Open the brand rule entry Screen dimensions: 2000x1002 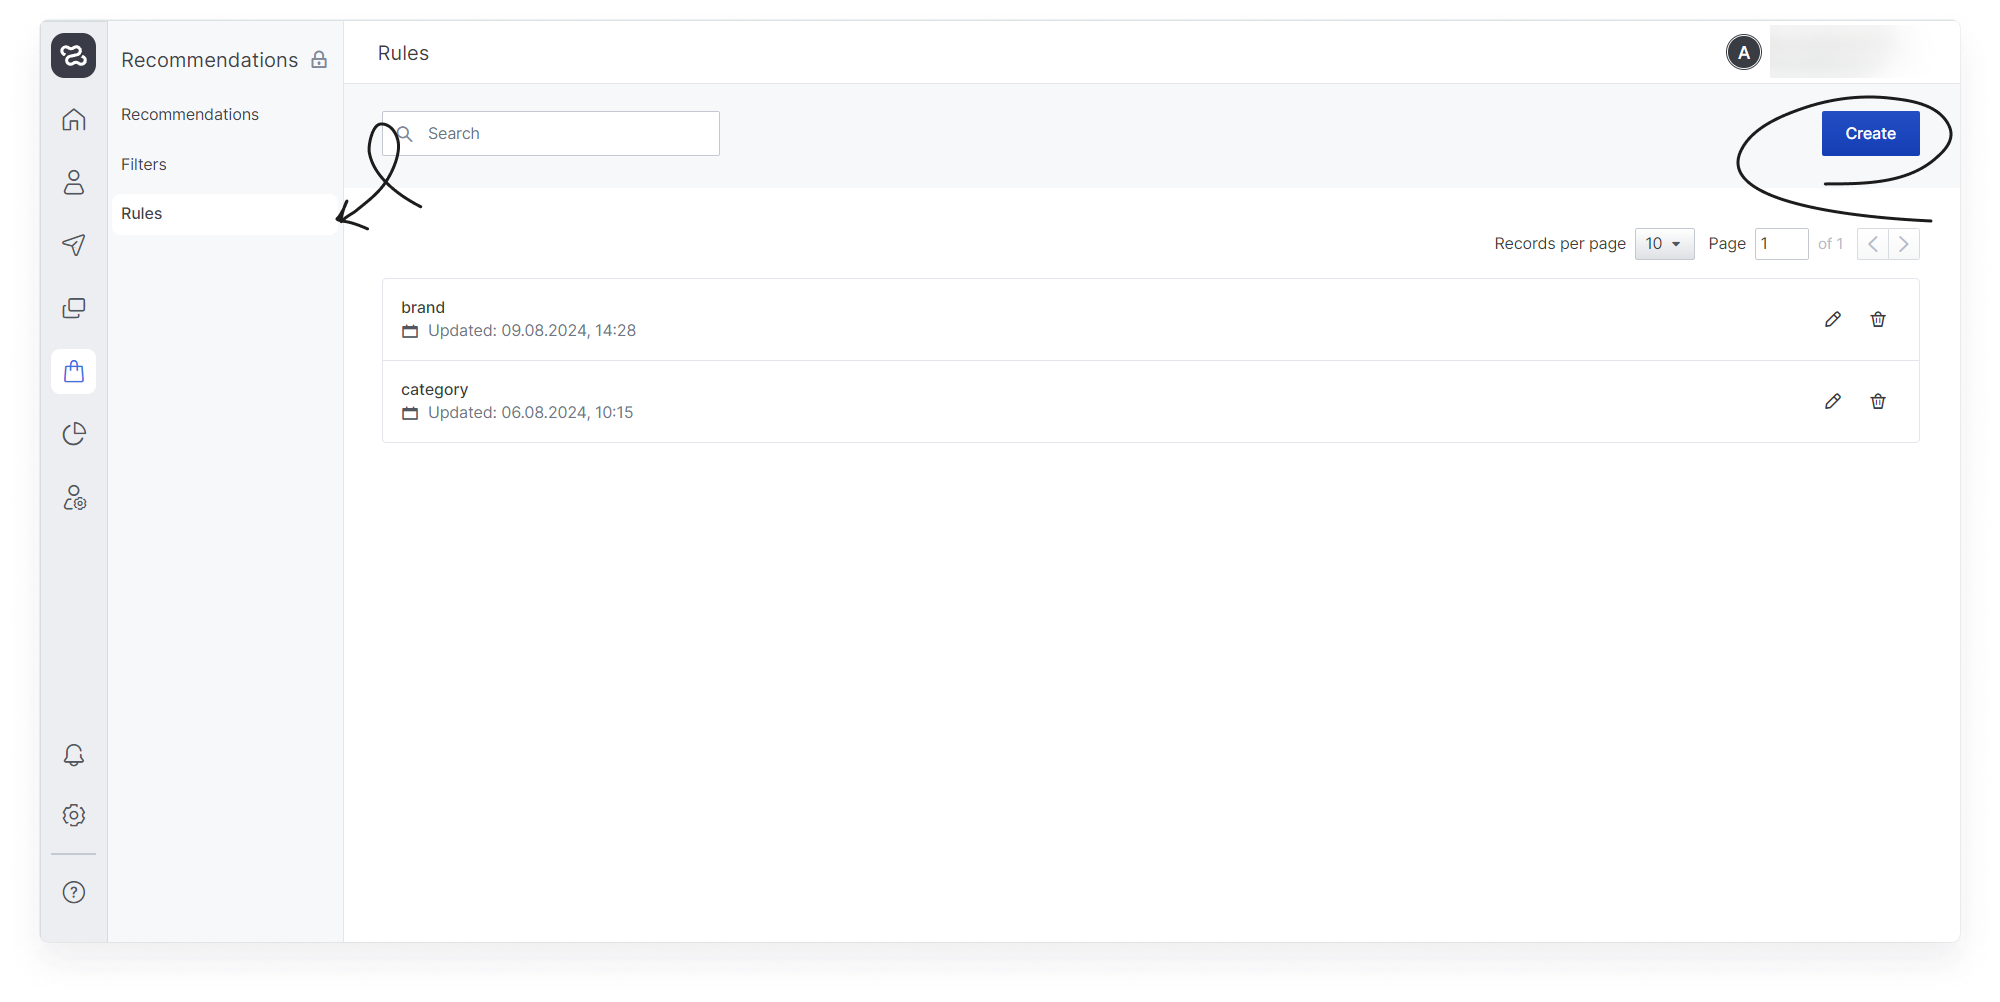coord(423,307)
